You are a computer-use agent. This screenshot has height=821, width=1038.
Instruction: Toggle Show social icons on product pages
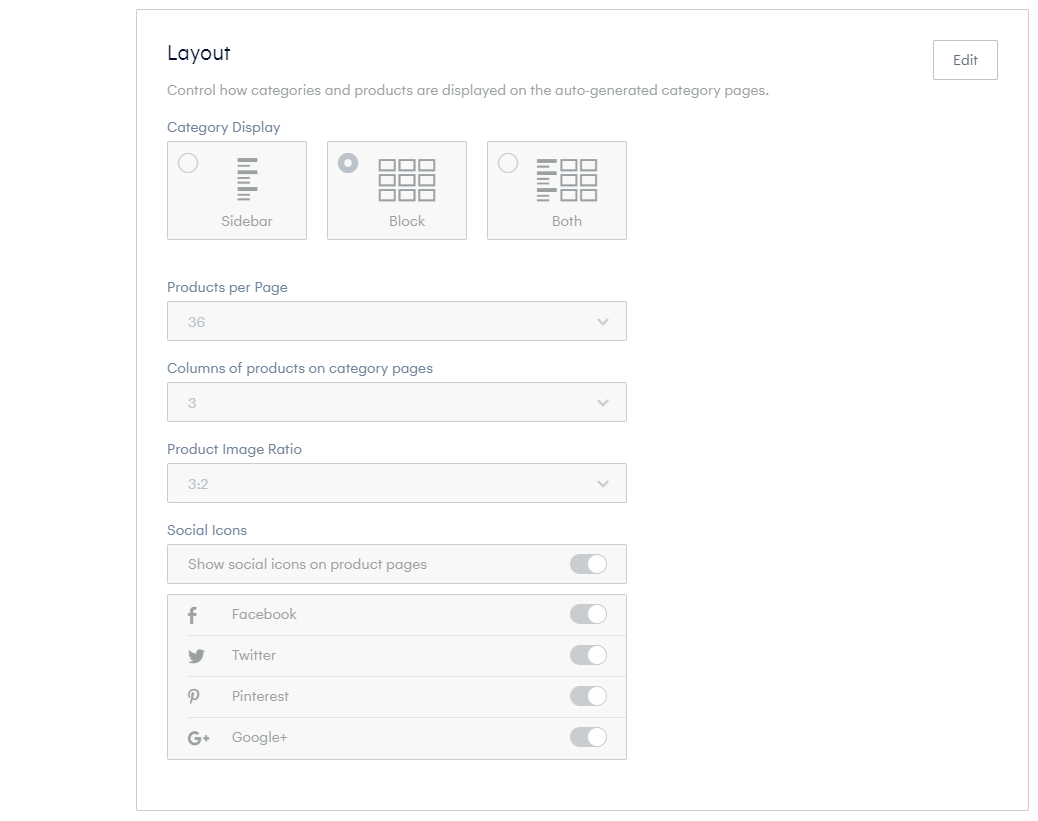click(x=588, y=564)
